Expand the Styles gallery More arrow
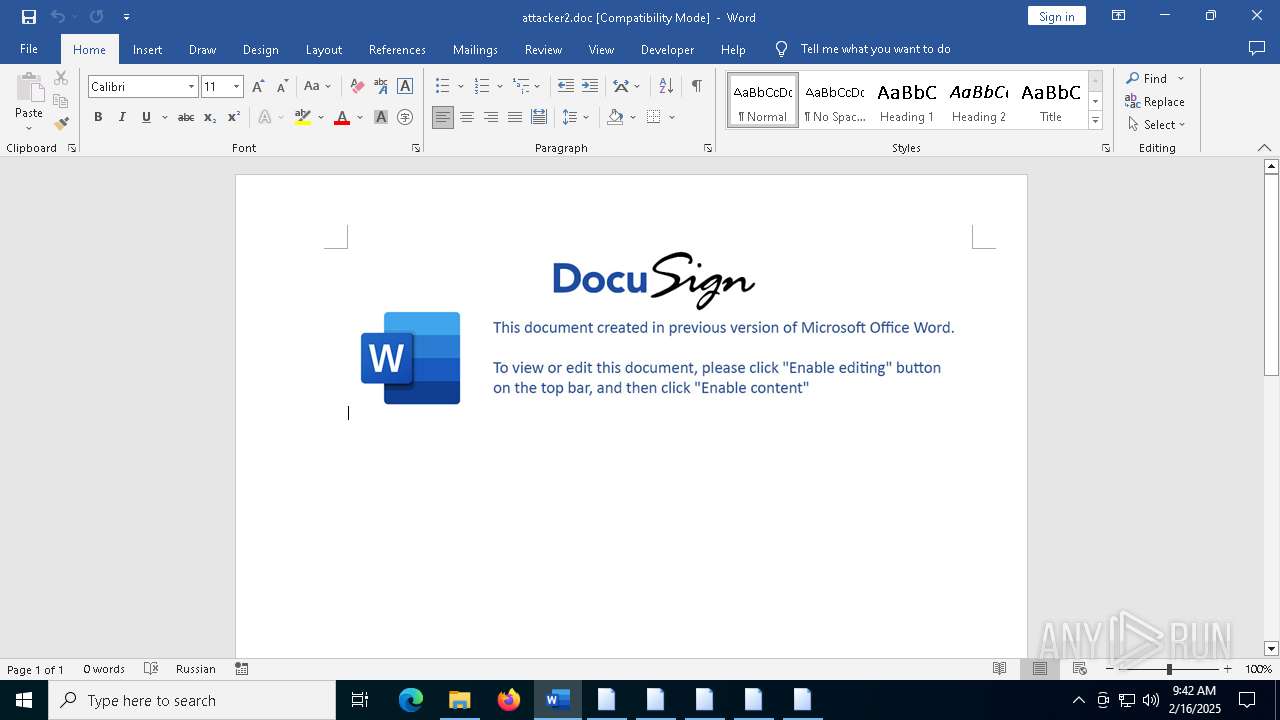Image resolution: width=1280 pixels, height=720 pixels. pyautogui.click(x=1095, y=121)
